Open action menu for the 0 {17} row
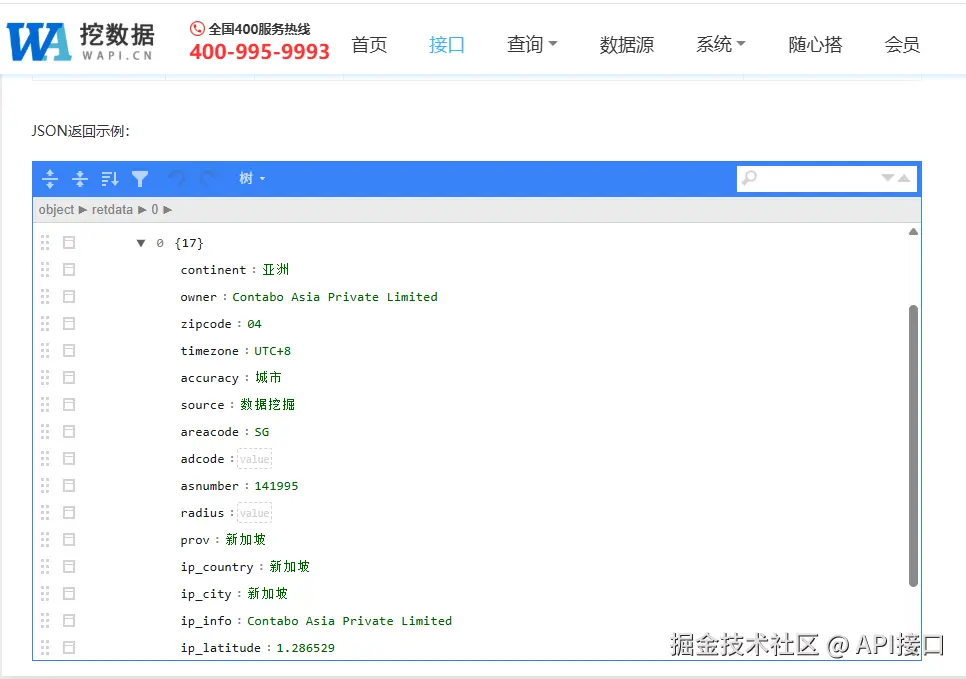The image size is (966, 679). [69, 243]
